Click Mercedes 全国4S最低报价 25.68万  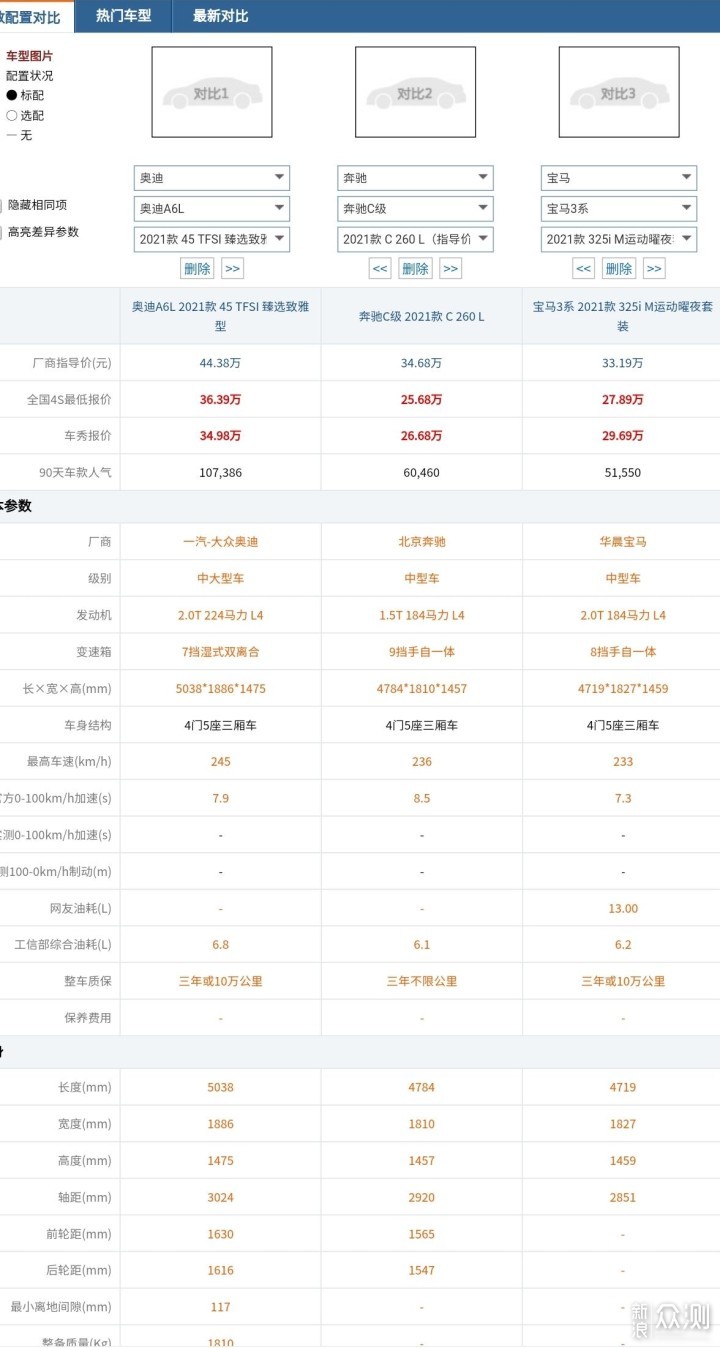(x=421, y=399)
